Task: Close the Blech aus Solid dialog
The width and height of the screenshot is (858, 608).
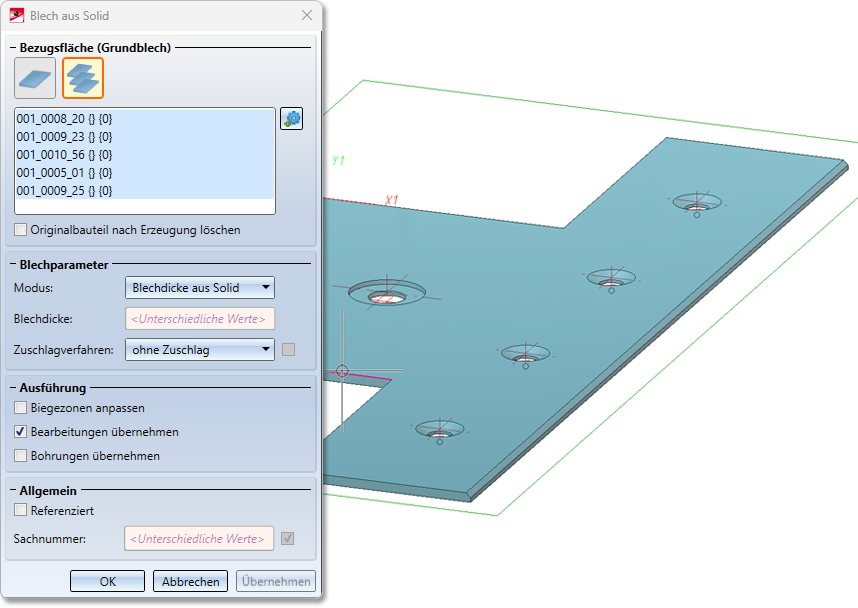Action: click(x=307, y=15)
